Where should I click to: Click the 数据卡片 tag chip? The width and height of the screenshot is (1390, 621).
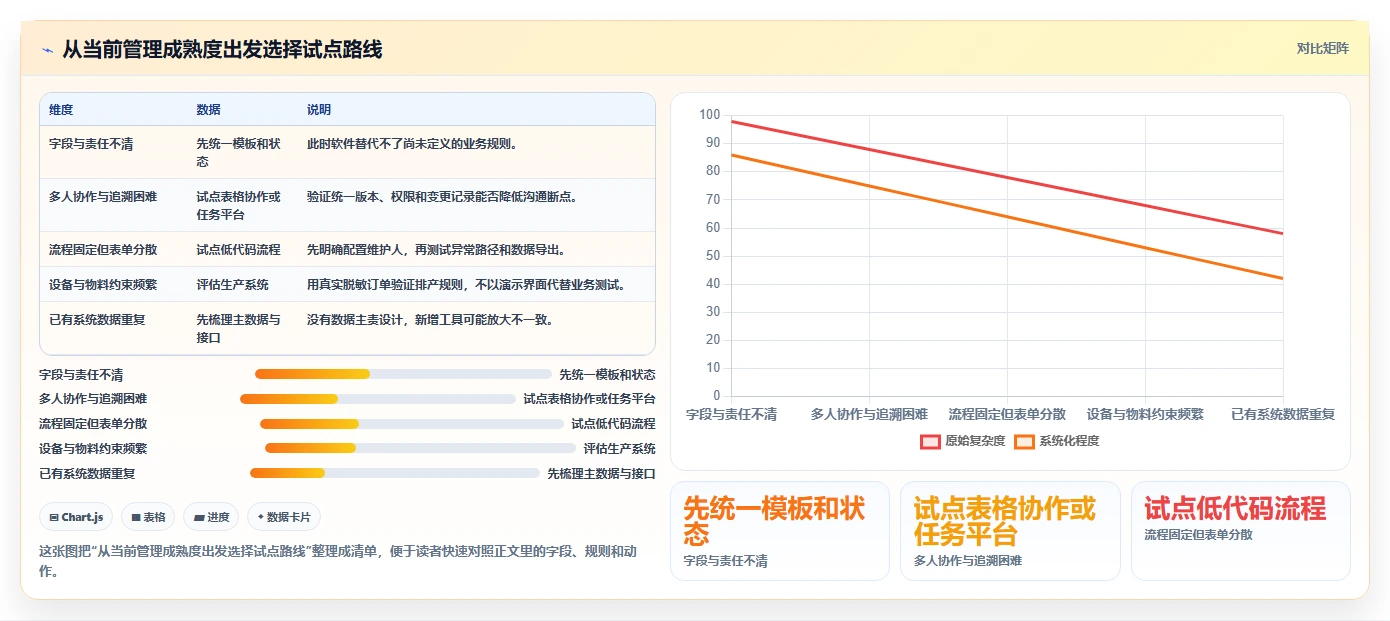(284, 517)
